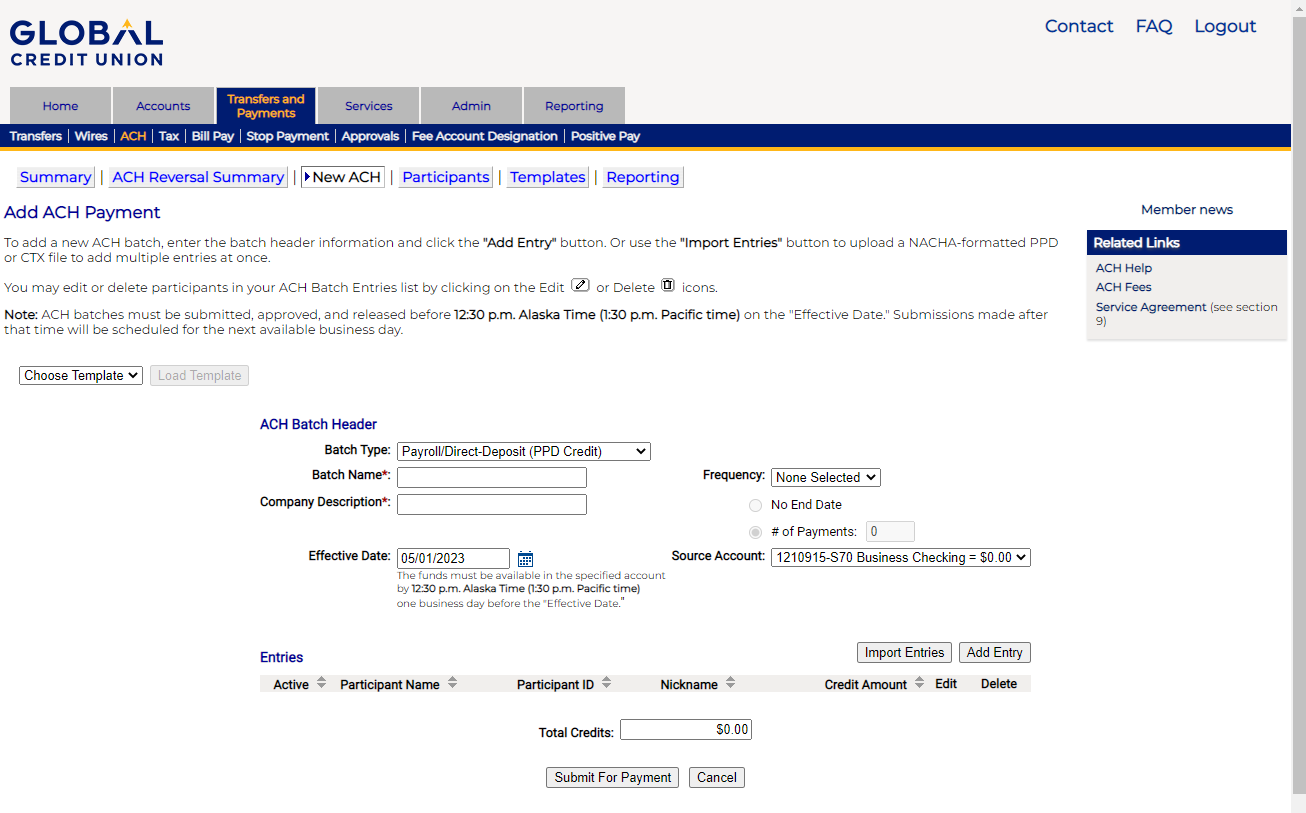Image resolution: width=1306 pixels, height=813 pixels.
Task: Open Stop Payment in the submenu bar
Action: (x=287, y=136)
